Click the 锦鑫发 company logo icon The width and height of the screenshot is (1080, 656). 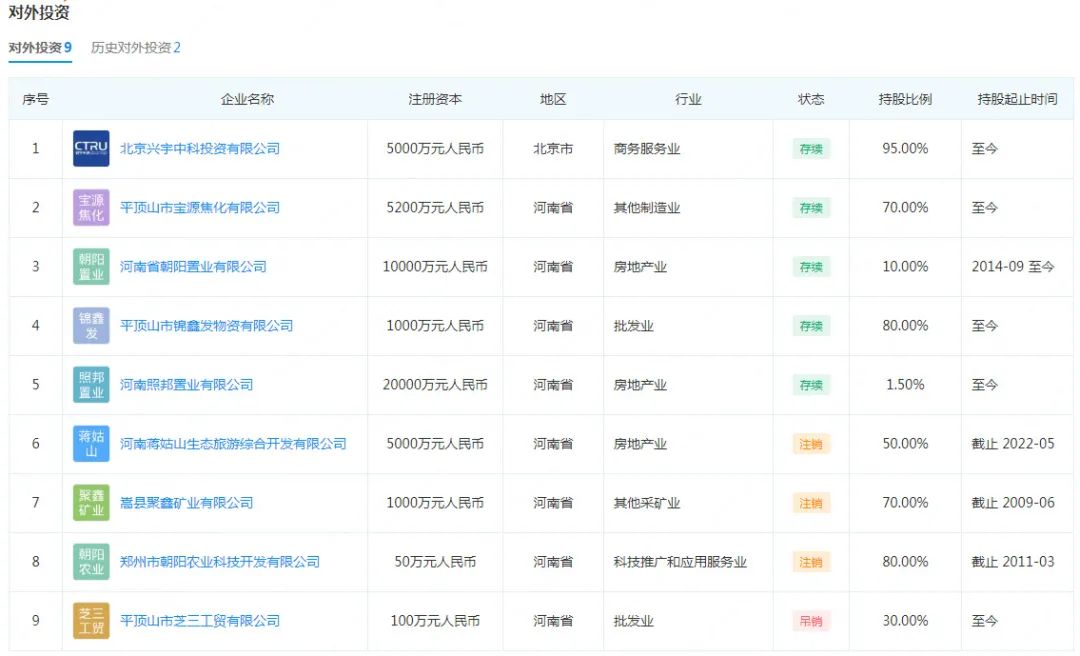tap(91, 325)
